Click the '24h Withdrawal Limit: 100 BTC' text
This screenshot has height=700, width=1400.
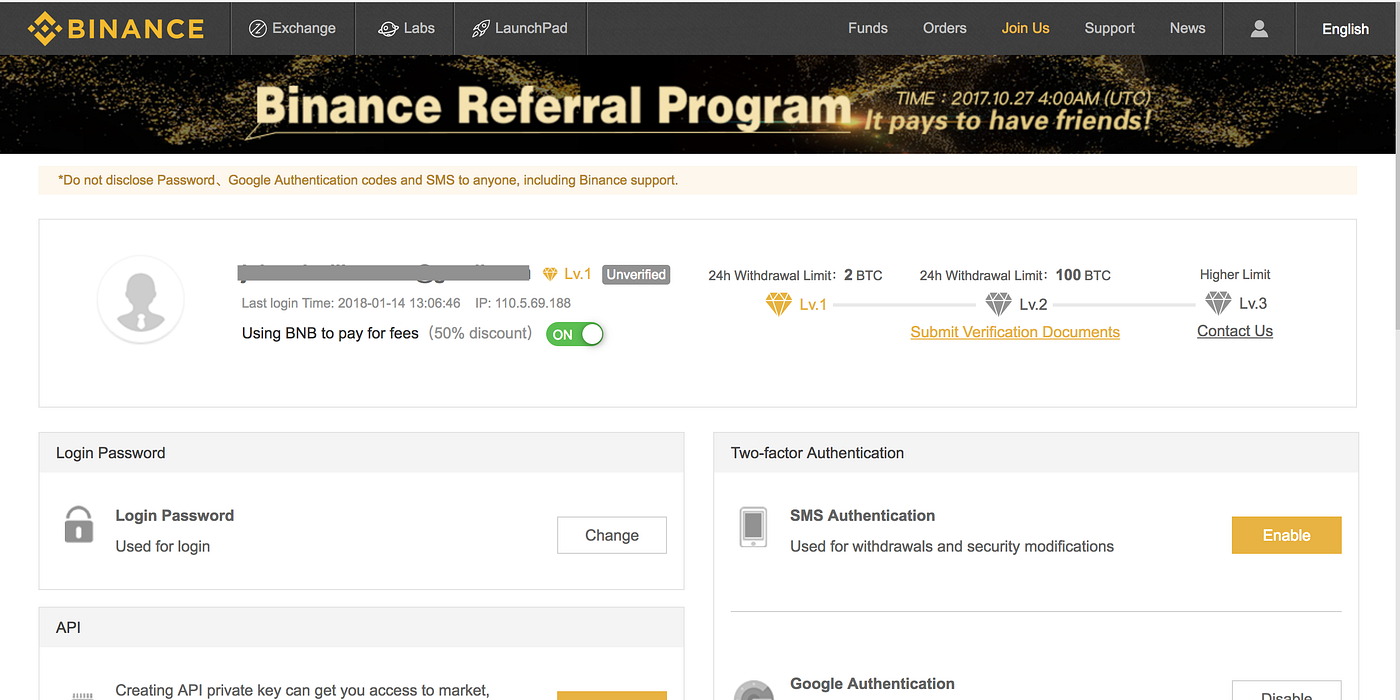click(x=1015, y=275)
